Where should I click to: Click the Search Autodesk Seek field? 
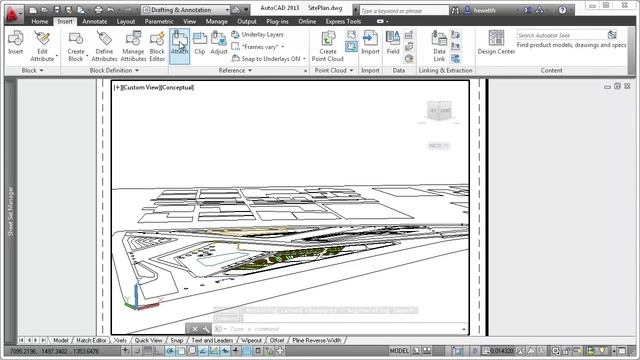[562, 35]
